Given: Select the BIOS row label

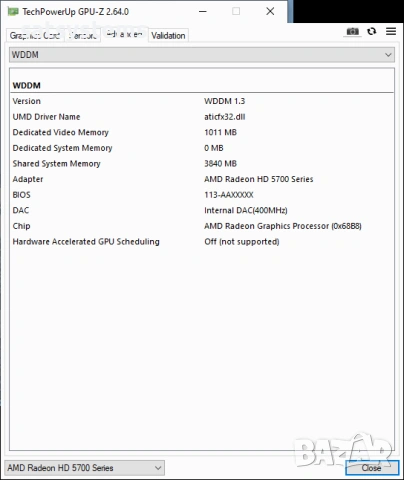Looking at the screenshot, I should [22, 195].
